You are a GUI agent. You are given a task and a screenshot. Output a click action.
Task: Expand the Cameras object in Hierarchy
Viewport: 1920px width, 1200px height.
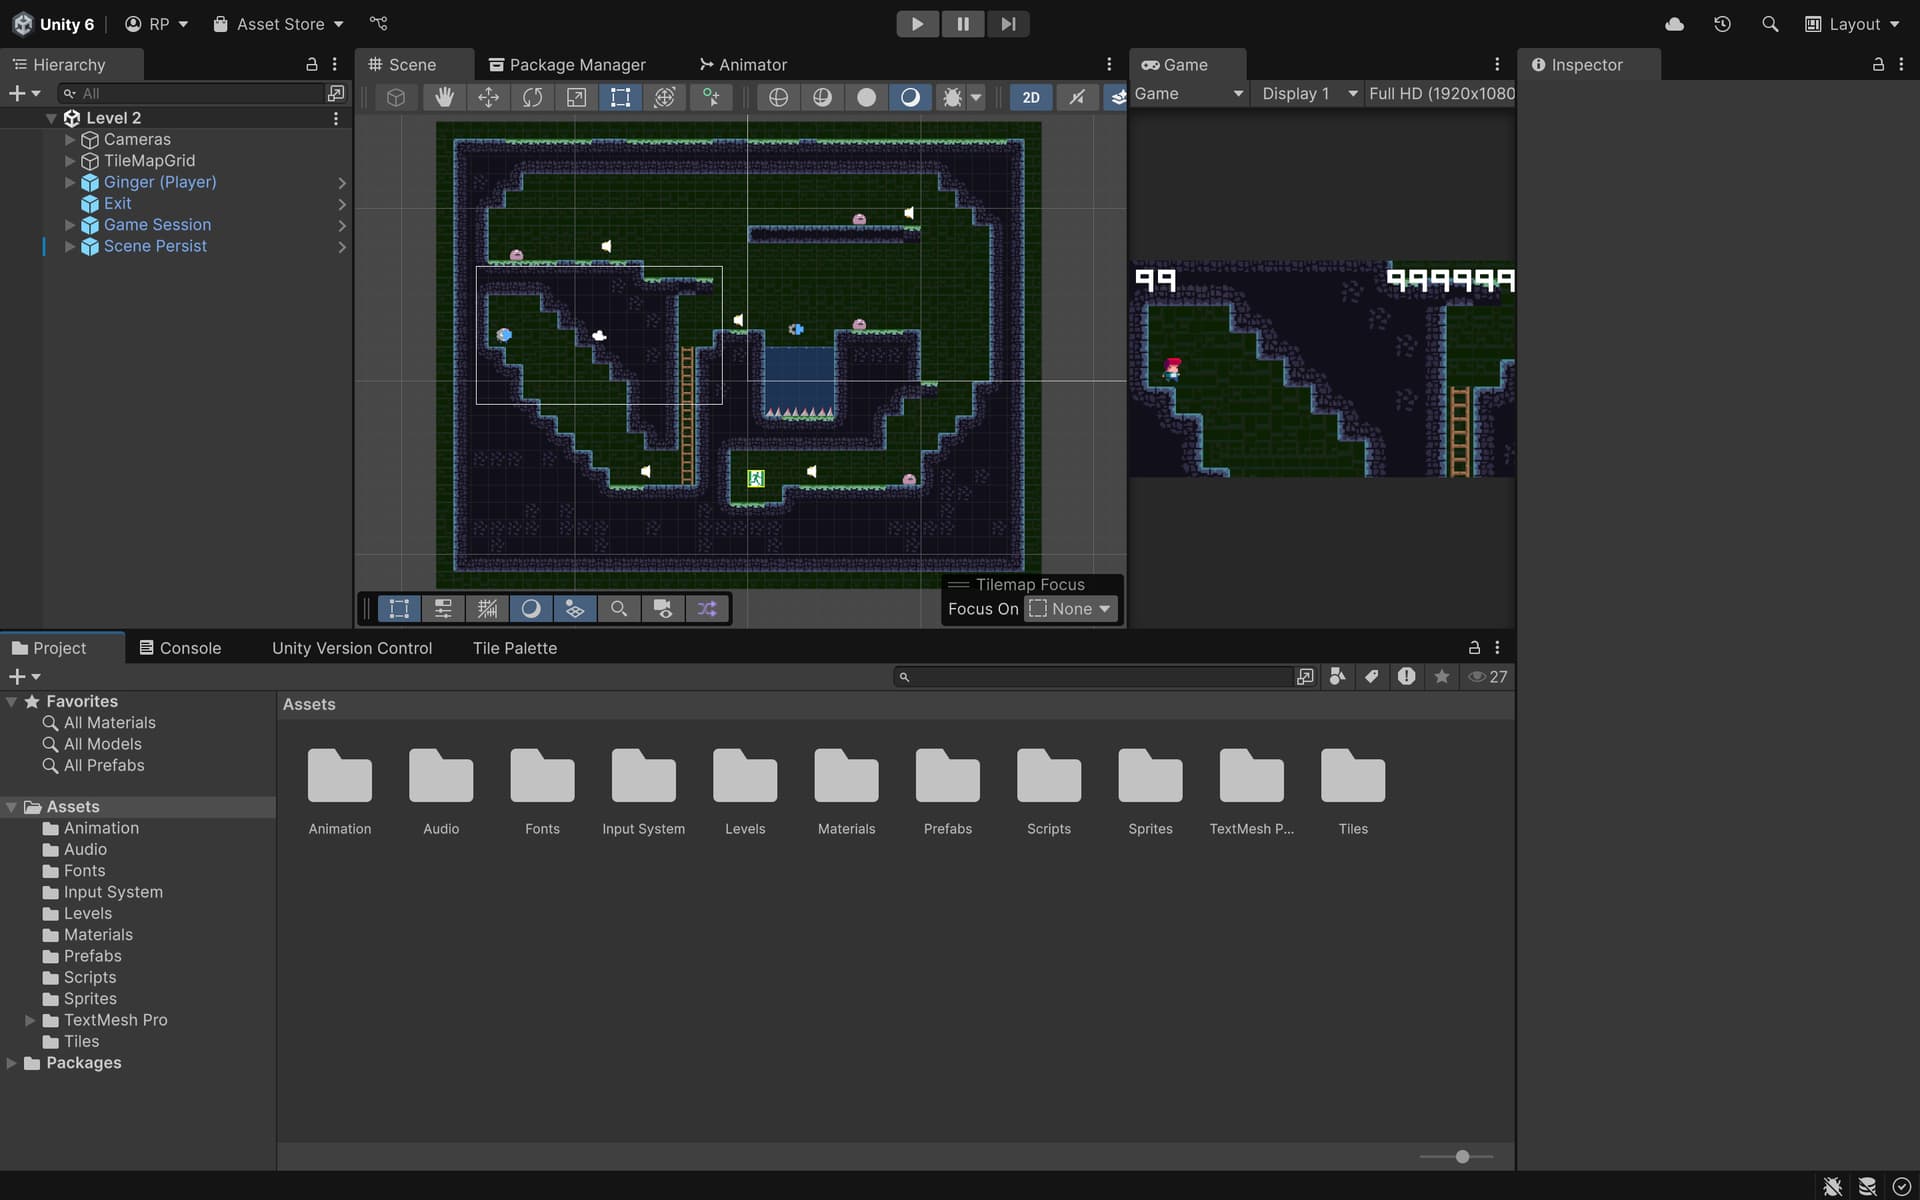pyautogui.click(x=70, y=140)
